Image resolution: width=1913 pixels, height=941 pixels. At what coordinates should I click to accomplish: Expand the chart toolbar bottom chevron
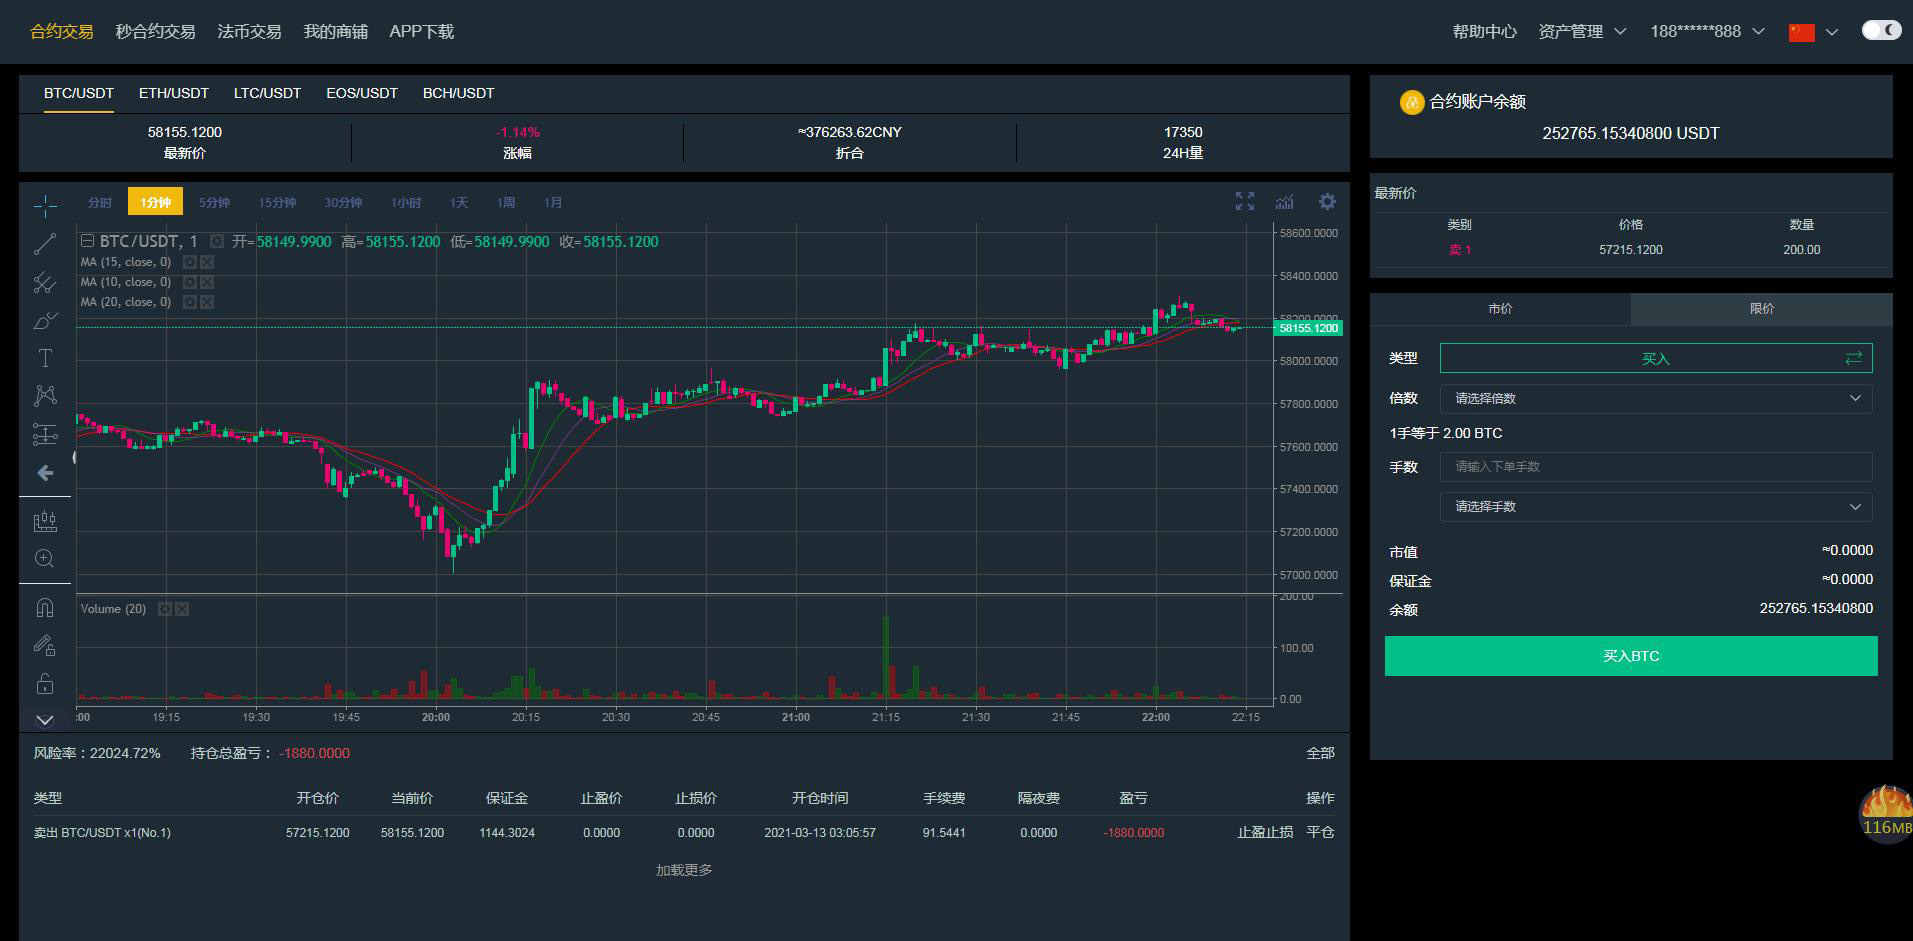click(x=45, y=720)
